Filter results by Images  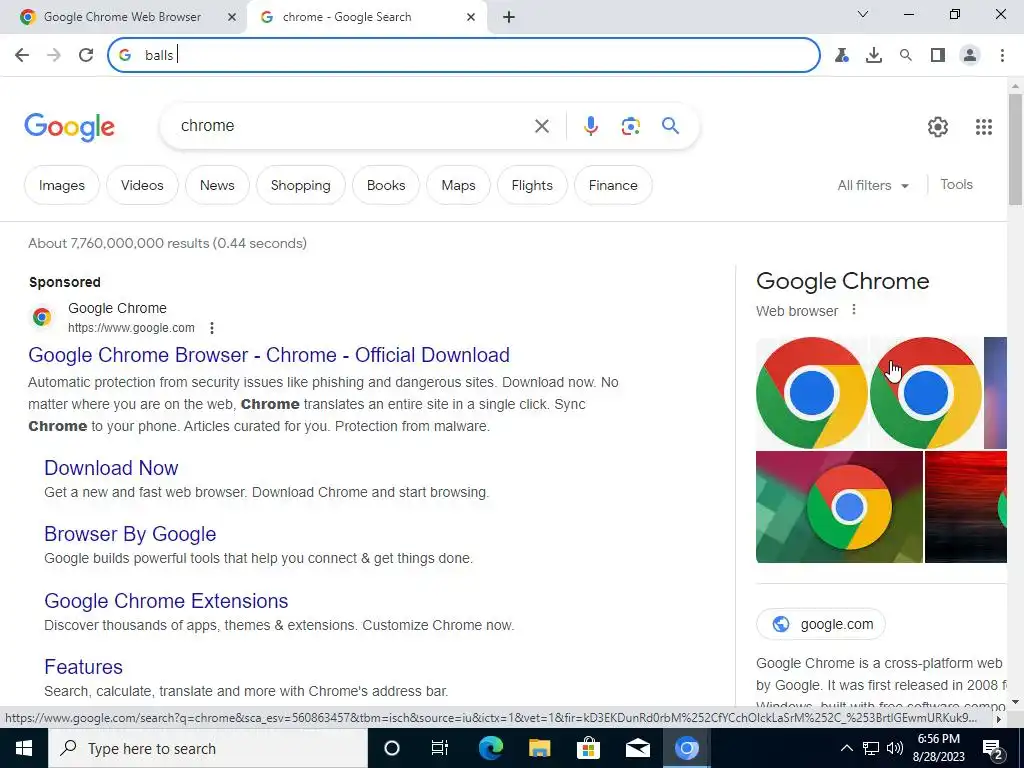click(61, 185)
